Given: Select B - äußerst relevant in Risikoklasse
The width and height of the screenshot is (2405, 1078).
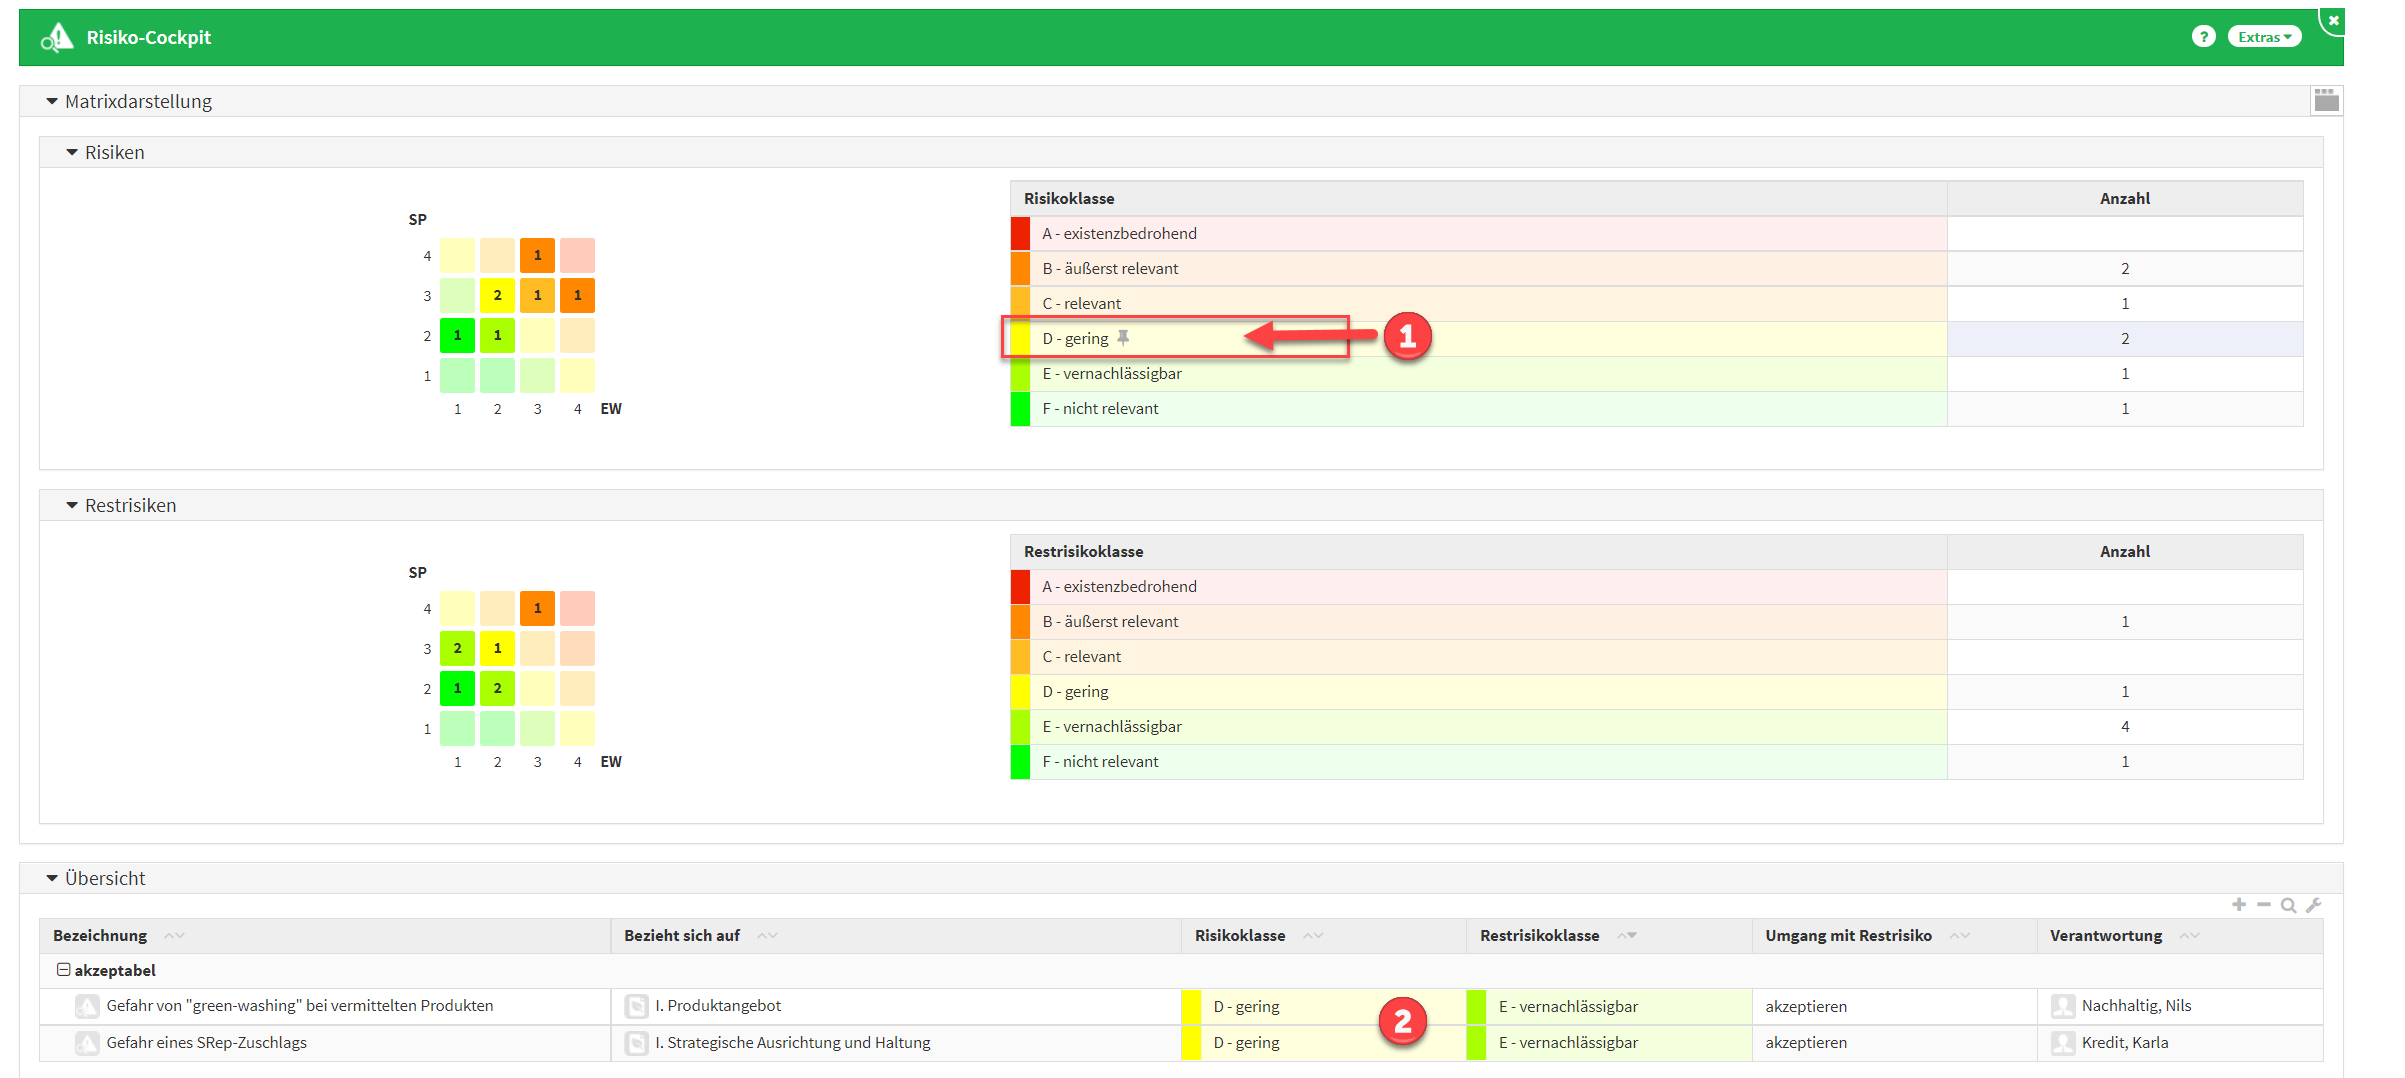Looking at the screenshot, I should tap(1110, 268).
